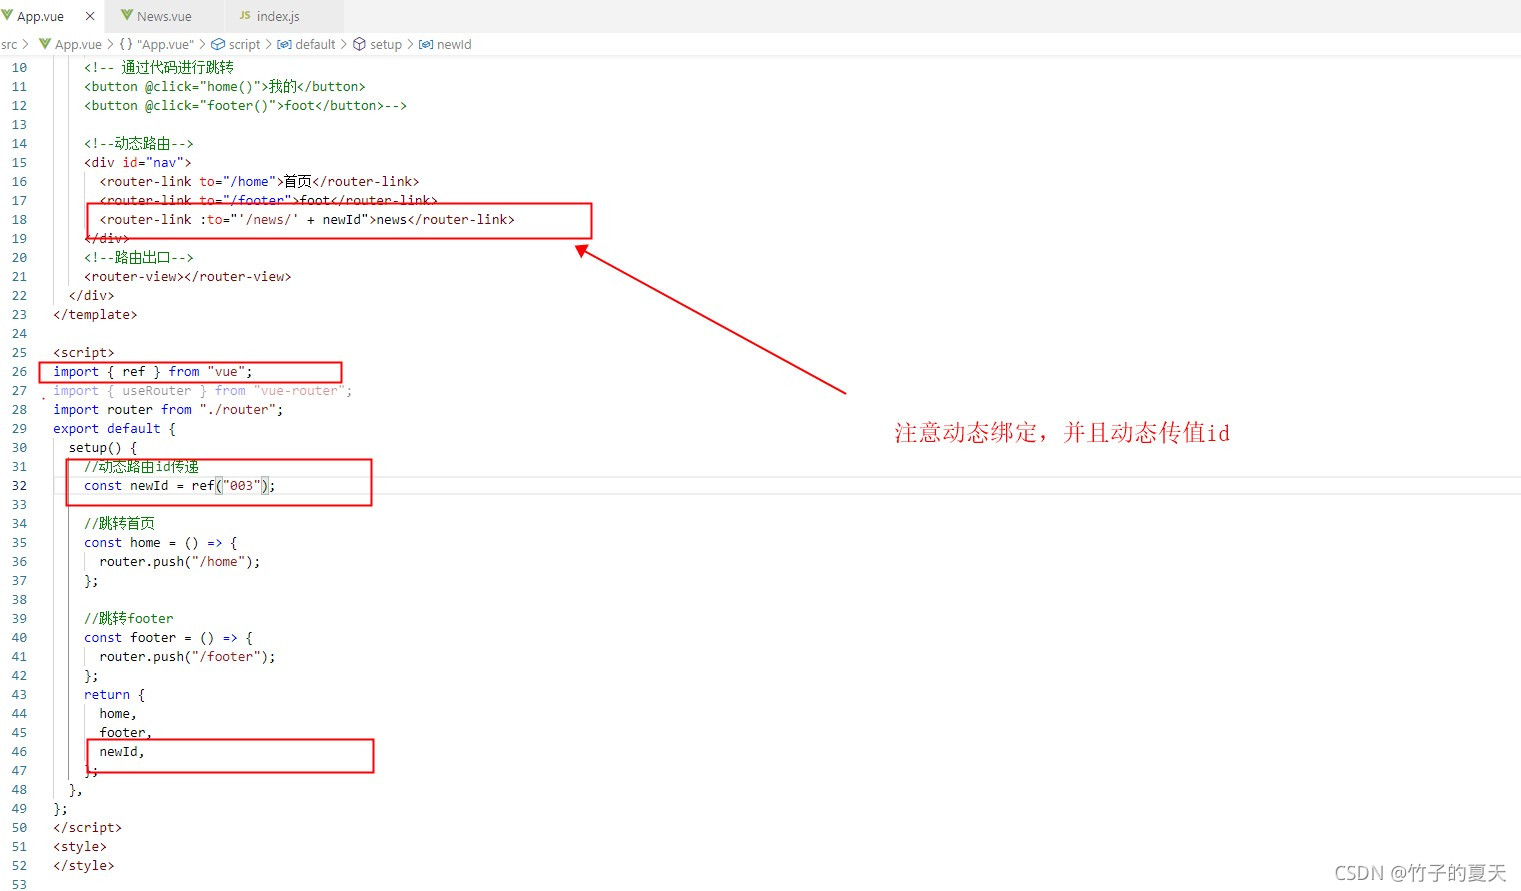This screenshot has height=891, width=1521.
Task: Open the script breadcrumb segment
Action: (x=244, y=44)
